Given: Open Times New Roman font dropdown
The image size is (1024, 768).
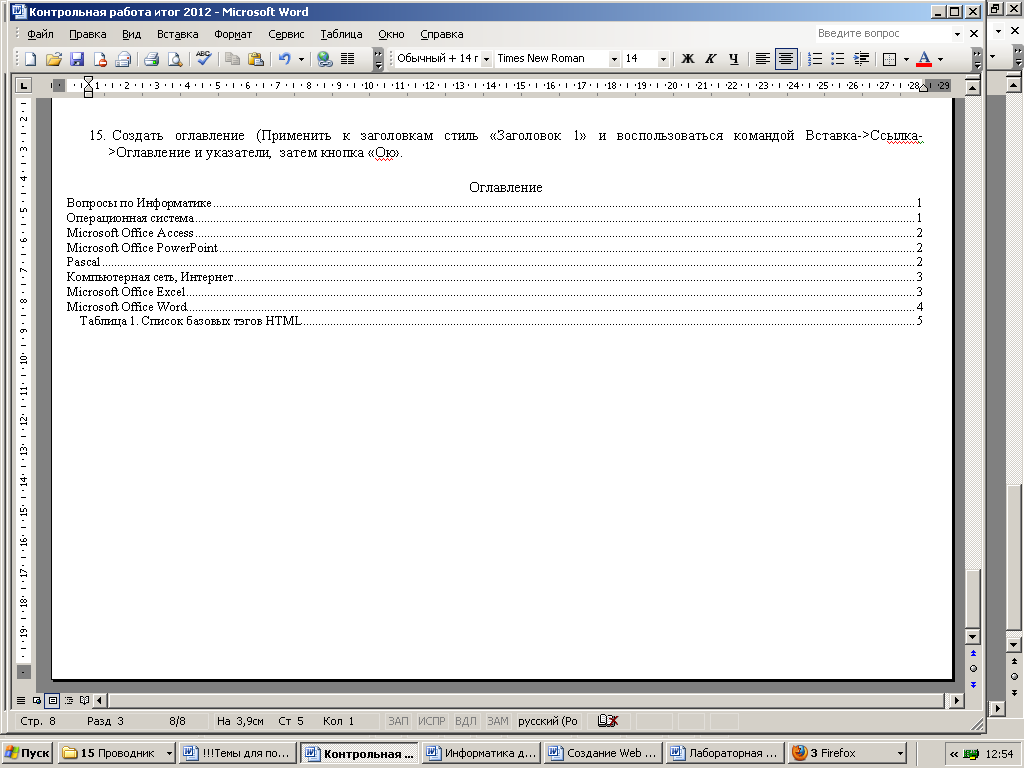Looking at the screenshot, I should [x=614, y=59].
